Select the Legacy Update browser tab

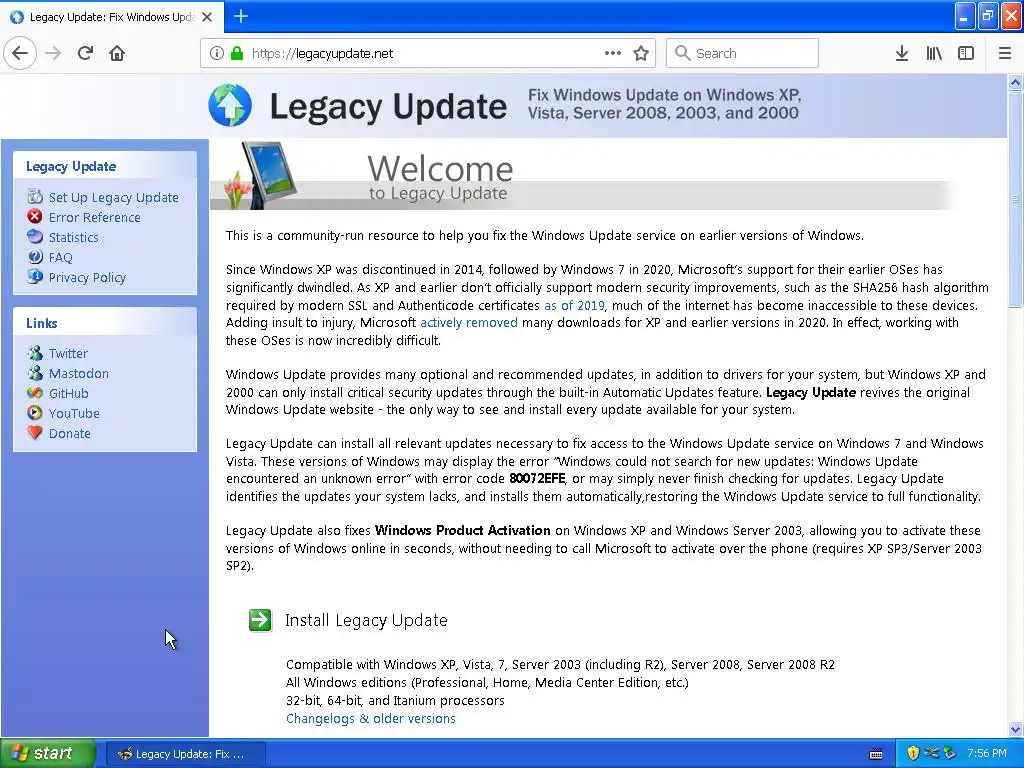112,17
